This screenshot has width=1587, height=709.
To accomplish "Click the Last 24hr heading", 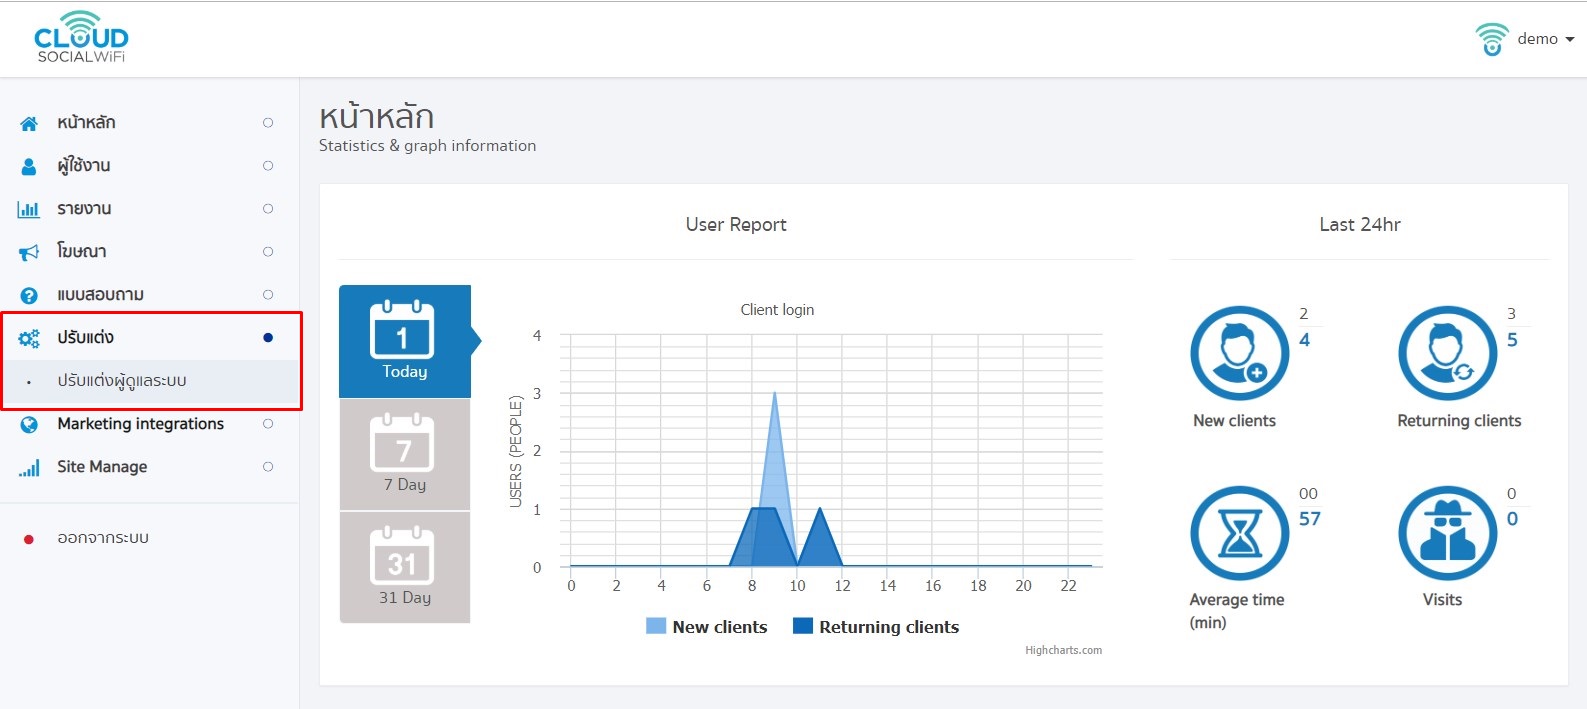I will coord(1360,225).
